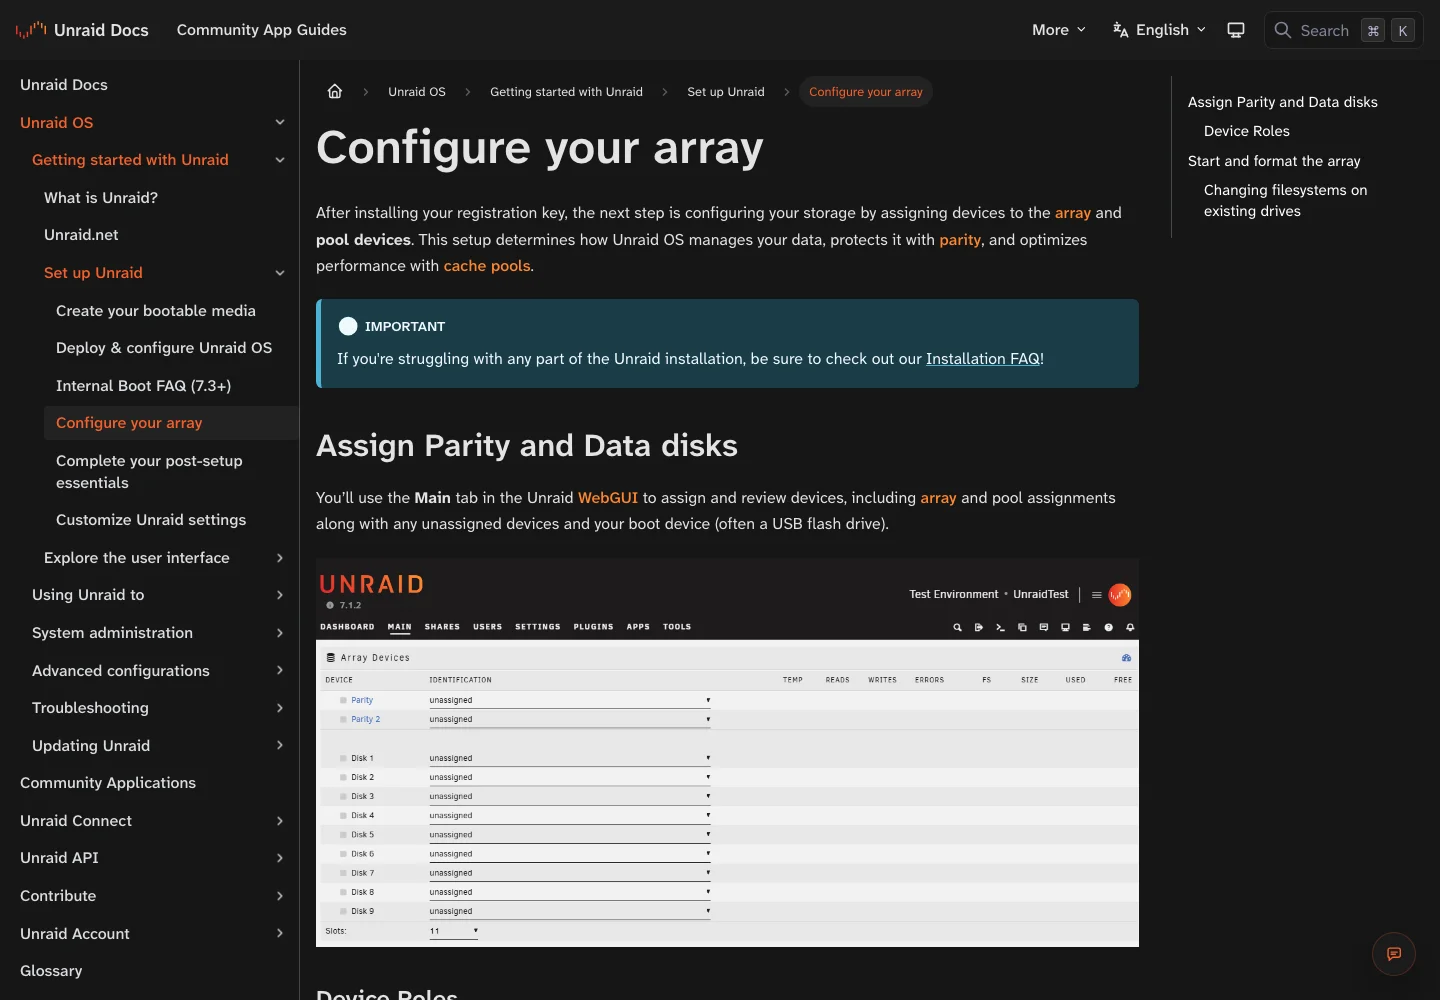Toggle the system theme monitor icon
The image size is (1440, 1000).
tap(1236, 30)
